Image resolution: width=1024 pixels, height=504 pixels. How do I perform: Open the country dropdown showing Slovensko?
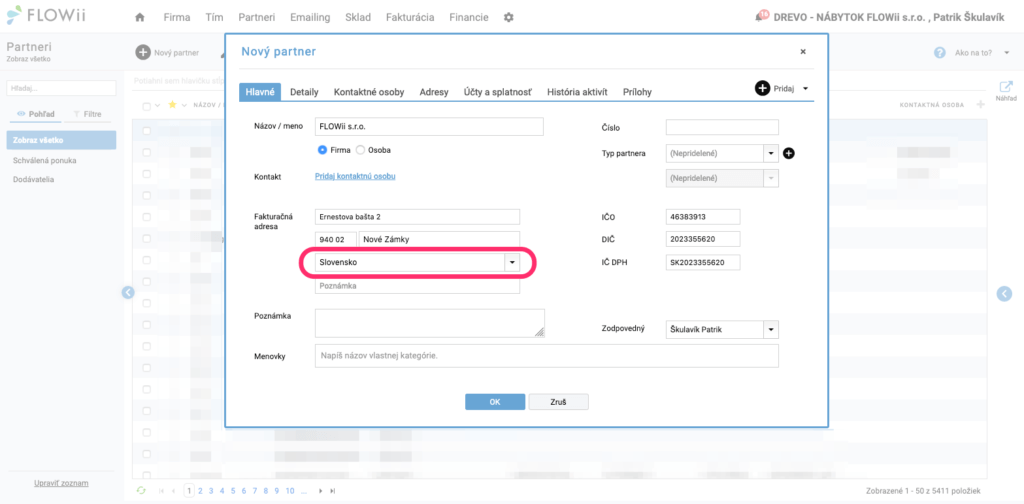512,262
